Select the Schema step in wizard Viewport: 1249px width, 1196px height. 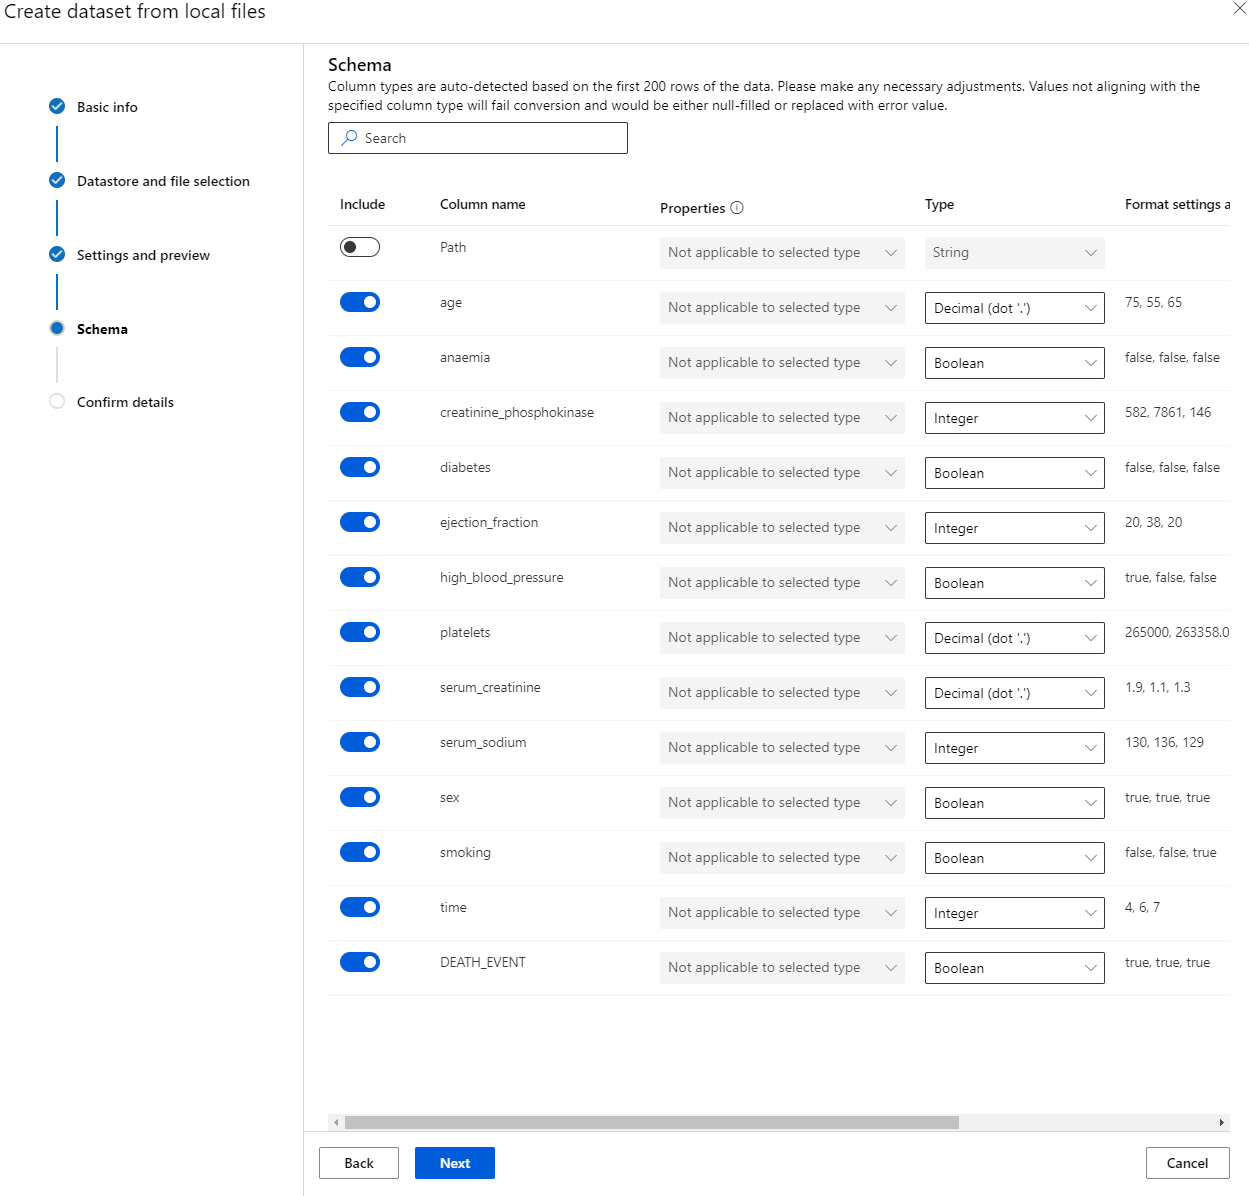pos(102,329)
